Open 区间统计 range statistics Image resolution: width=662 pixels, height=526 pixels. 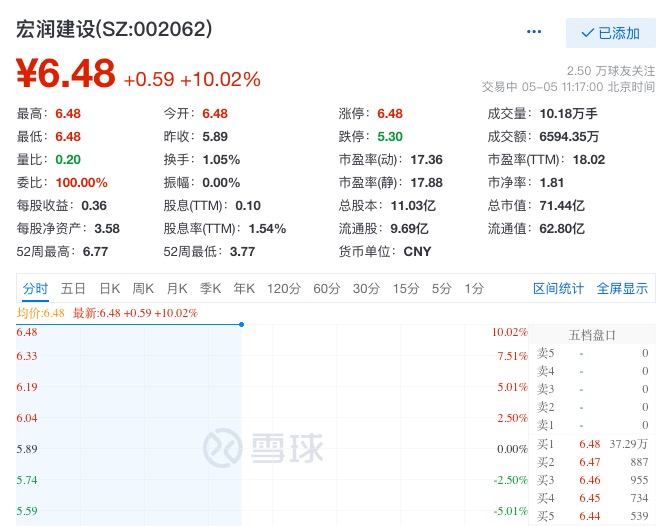[558, 288]
